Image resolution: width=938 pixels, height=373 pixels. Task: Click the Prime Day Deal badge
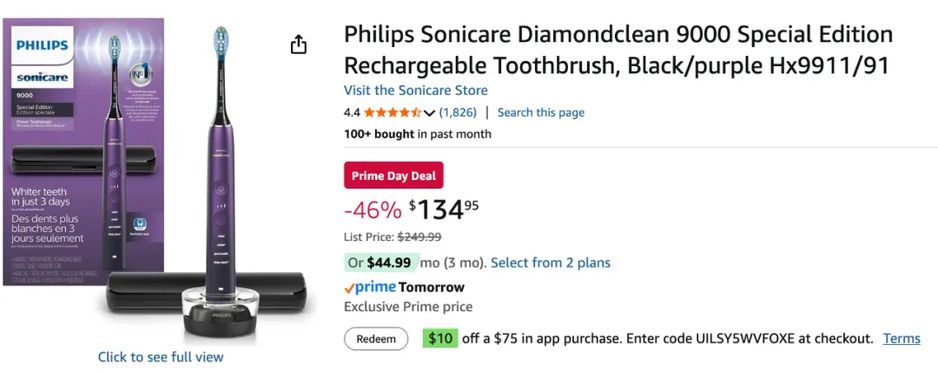coord(394,176)
